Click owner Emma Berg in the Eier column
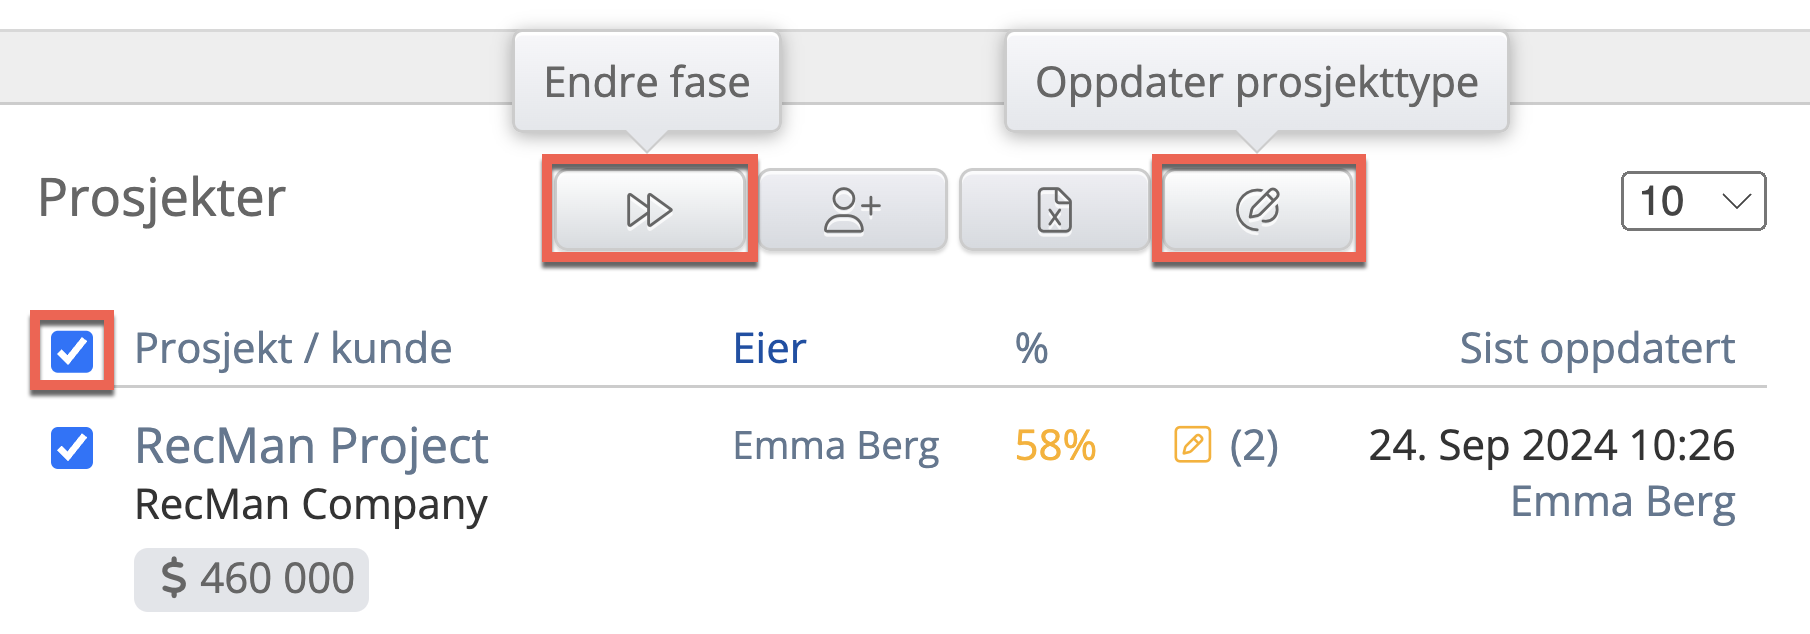This screenshot has height=634, width=1810. (836, 446)
